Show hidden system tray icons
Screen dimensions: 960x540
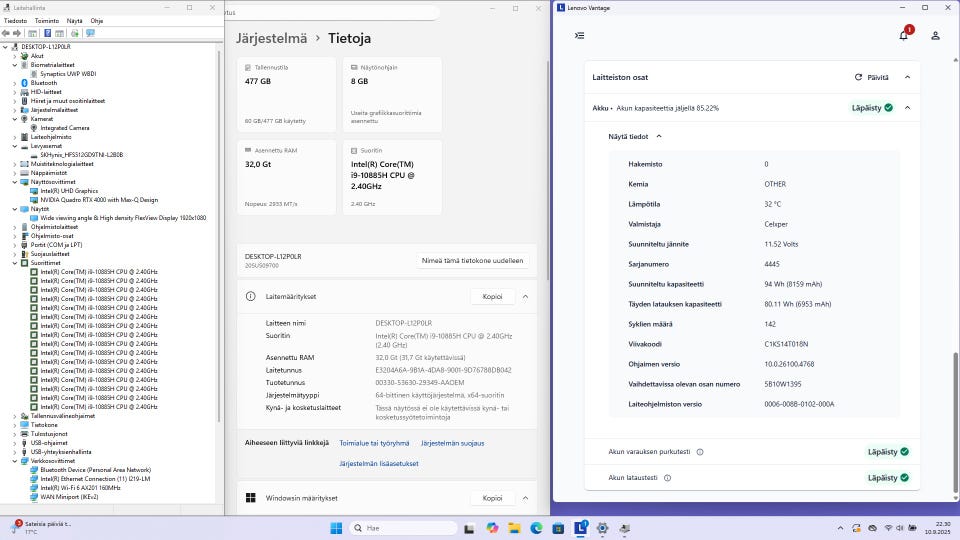coord(840,528)
